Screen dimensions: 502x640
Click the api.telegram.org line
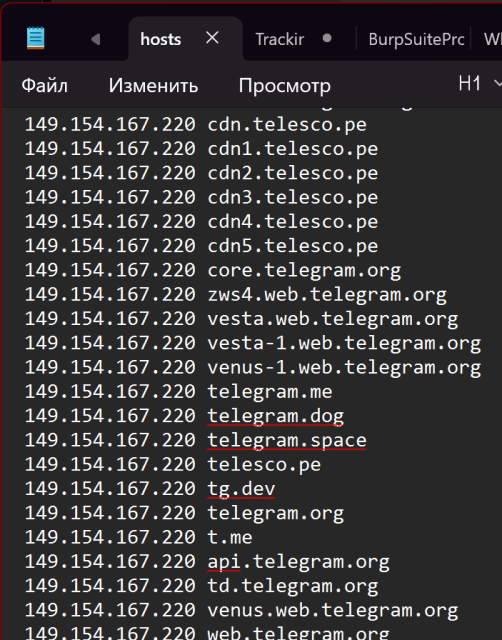click(x=207, y=562)
